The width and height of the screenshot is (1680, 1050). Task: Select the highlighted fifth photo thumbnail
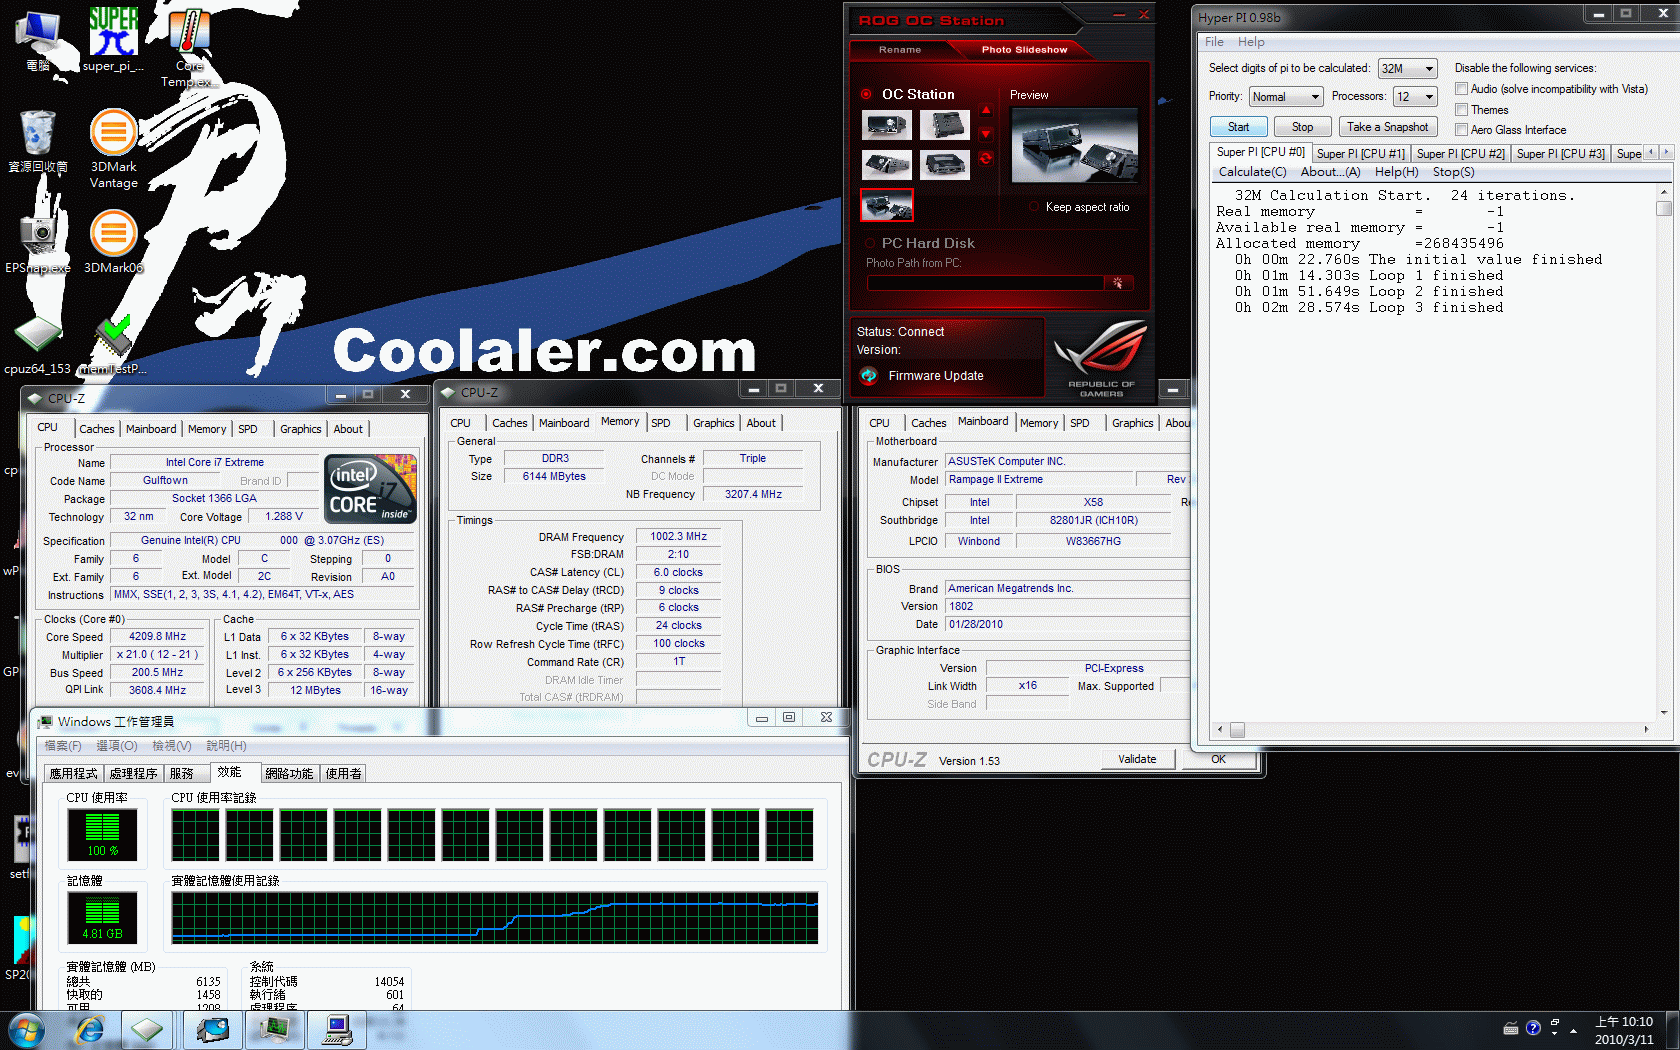887,205
